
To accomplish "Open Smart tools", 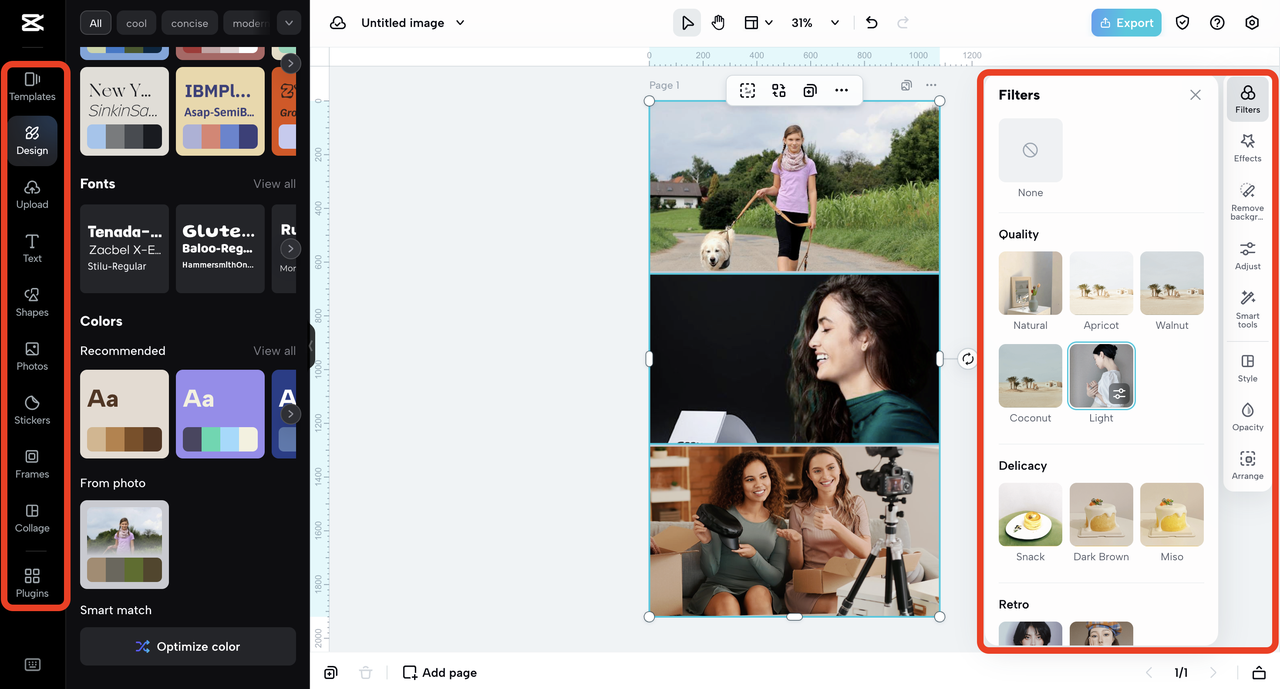I will click(x=1247, y=309).
